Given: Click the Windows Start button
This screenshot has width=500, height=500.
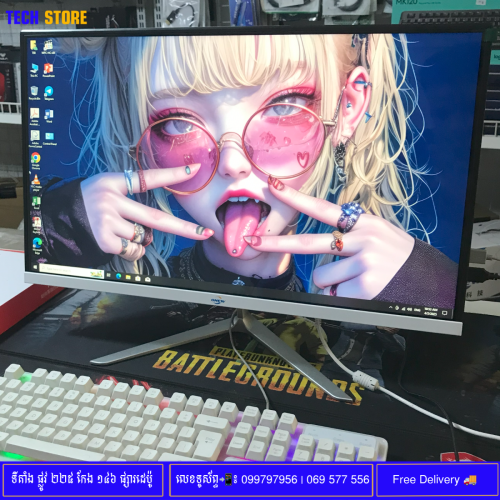Looking at the screenshot, I should point(35,267).
